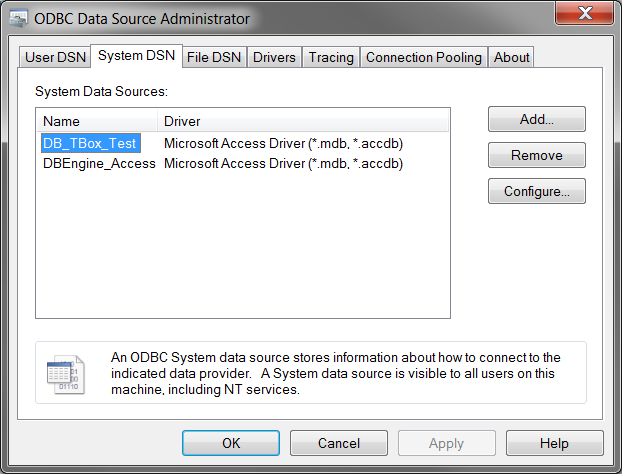Confirm with the OK button
Image resolution: width=622 pixels, height=474 pixels.
click(x=231, y=443)
